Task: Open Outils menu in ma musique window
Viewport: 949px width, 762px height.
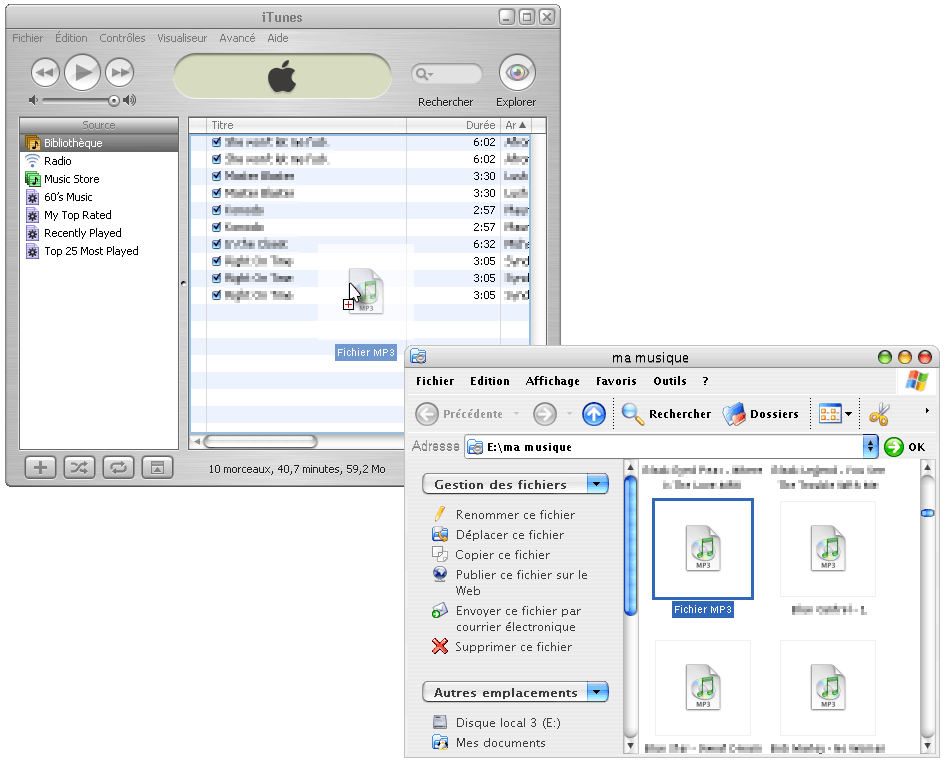Action: click(x=670, y=381)
